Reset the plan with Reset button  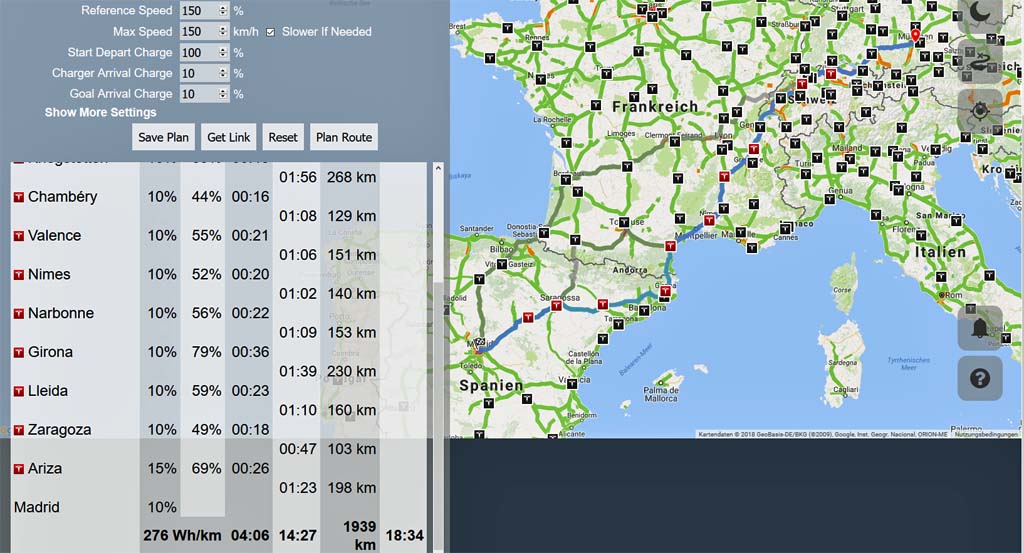(x=283, y=138)
